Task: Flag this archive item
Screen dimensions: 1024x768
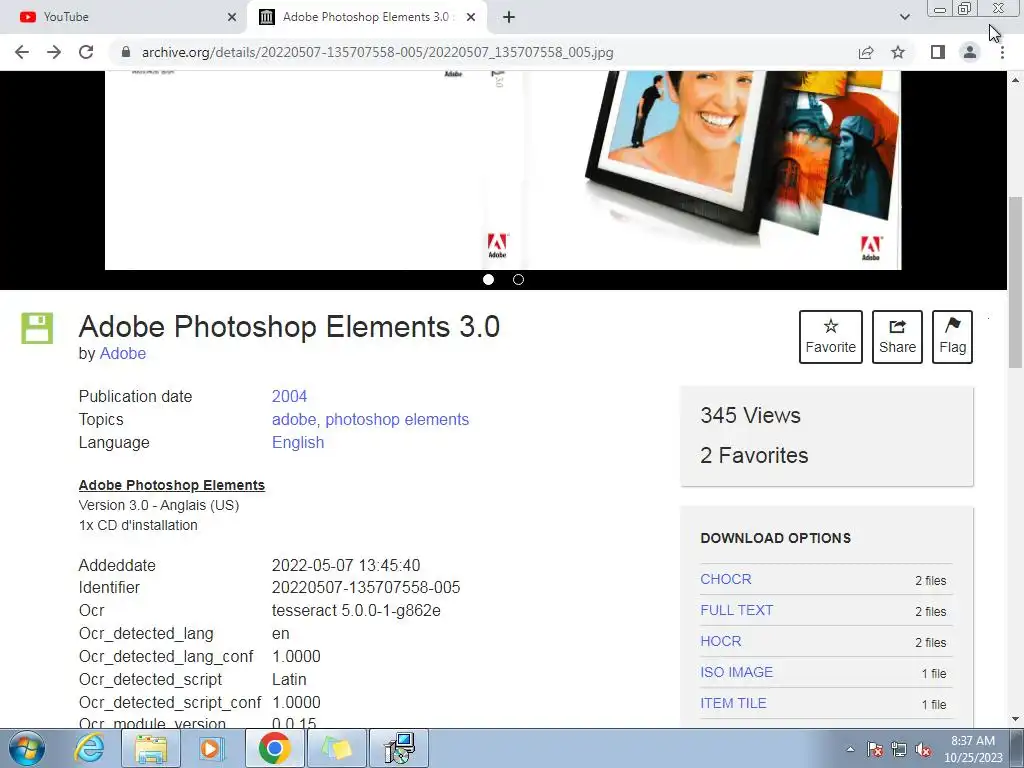Action: pyautogui.click(x=952, y=337)
